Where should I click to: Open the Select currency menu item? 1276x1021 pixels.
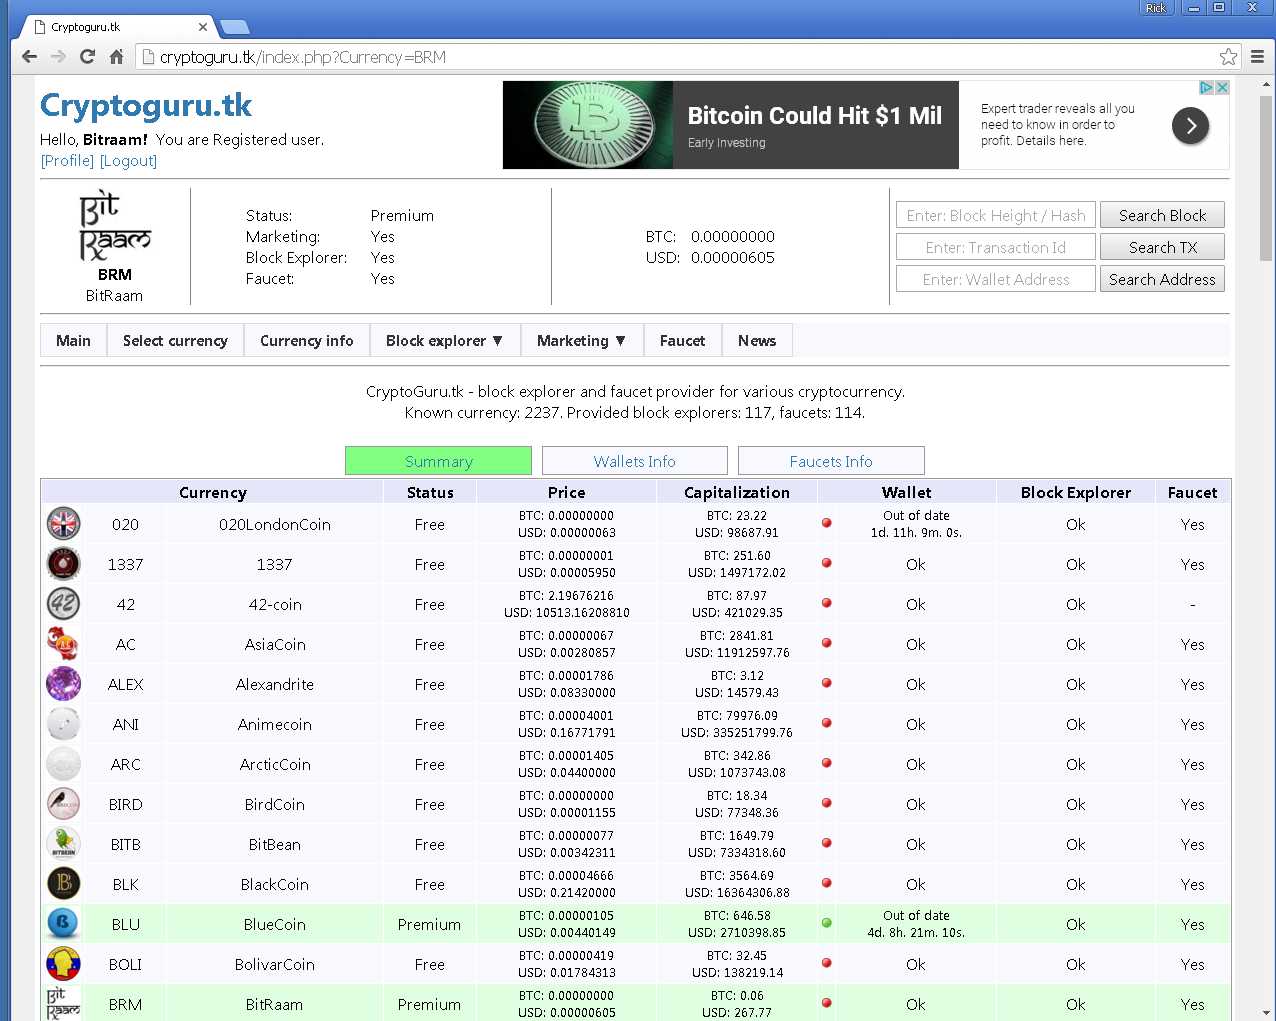(175, 340)
